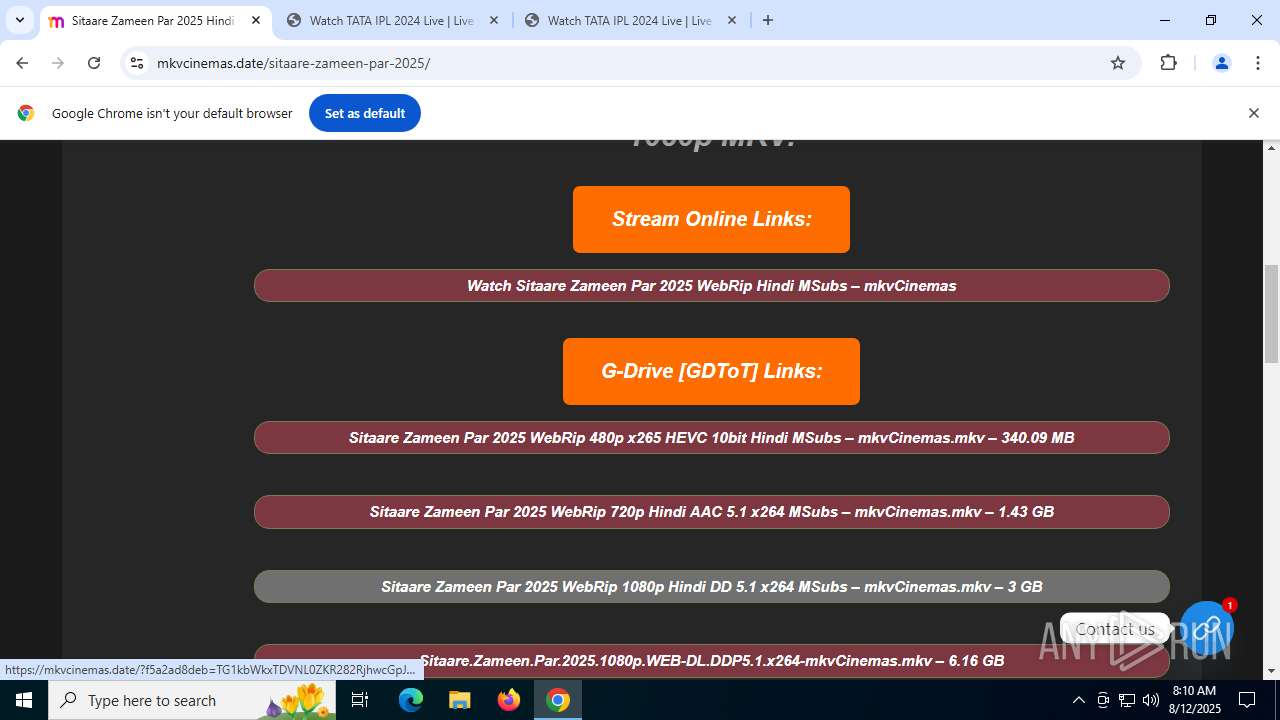Open the blue chat widget icon
Image resolution: width=1280 pixels, height=720 pixels.
pyautogui.click(x=1207, y=628)
